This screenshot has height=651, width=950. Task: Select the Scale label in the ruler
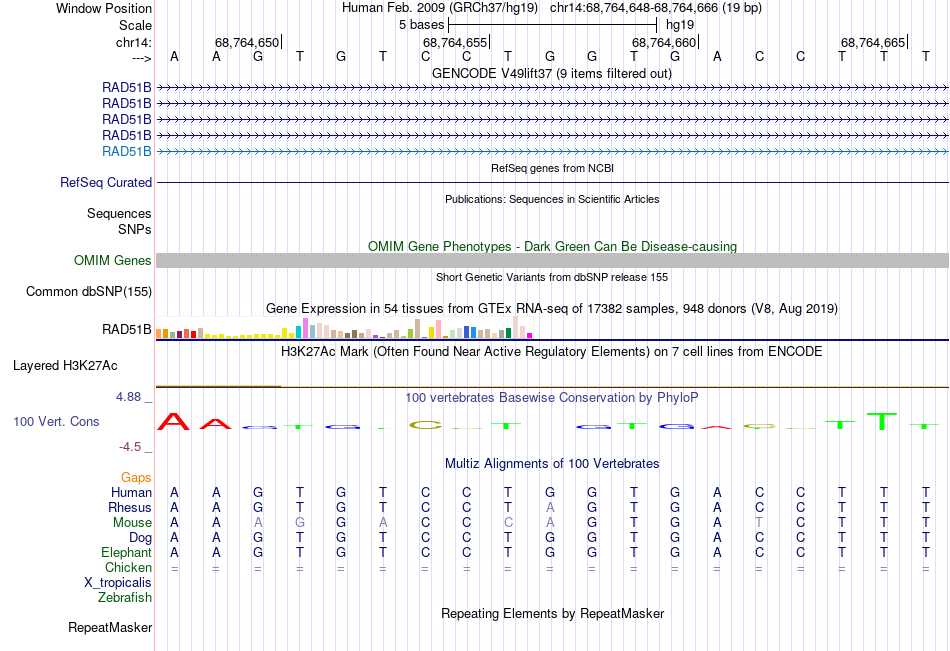click(x=135, y=25)
